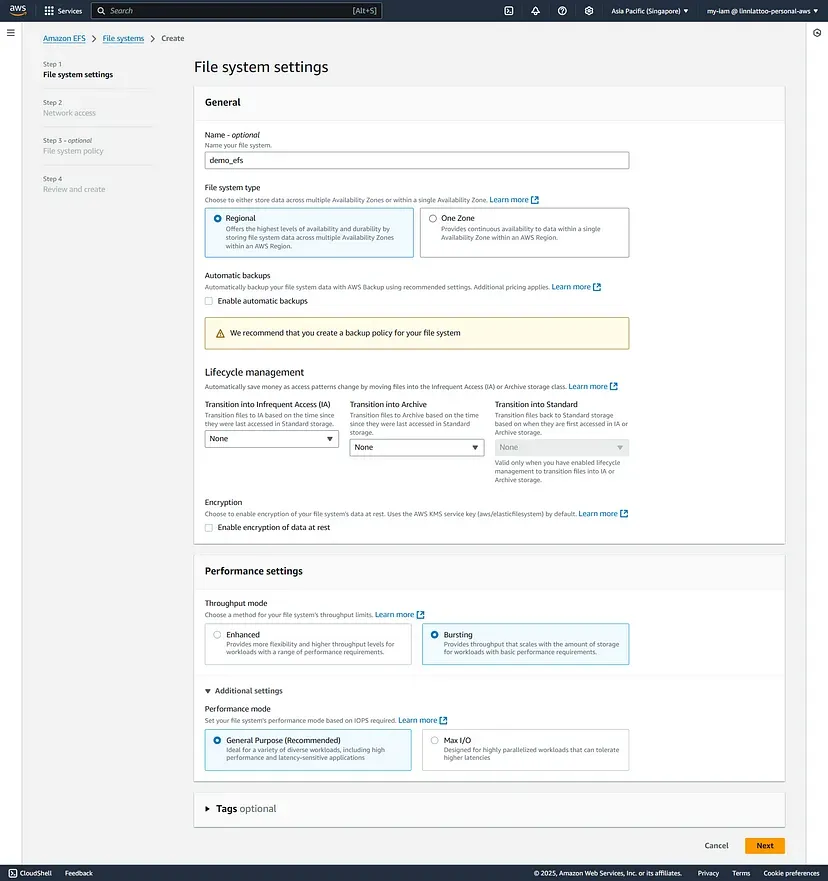Screen dimensions: 828x881
Task: Open Learn more link for Encryption
Action: pos(598,514)
